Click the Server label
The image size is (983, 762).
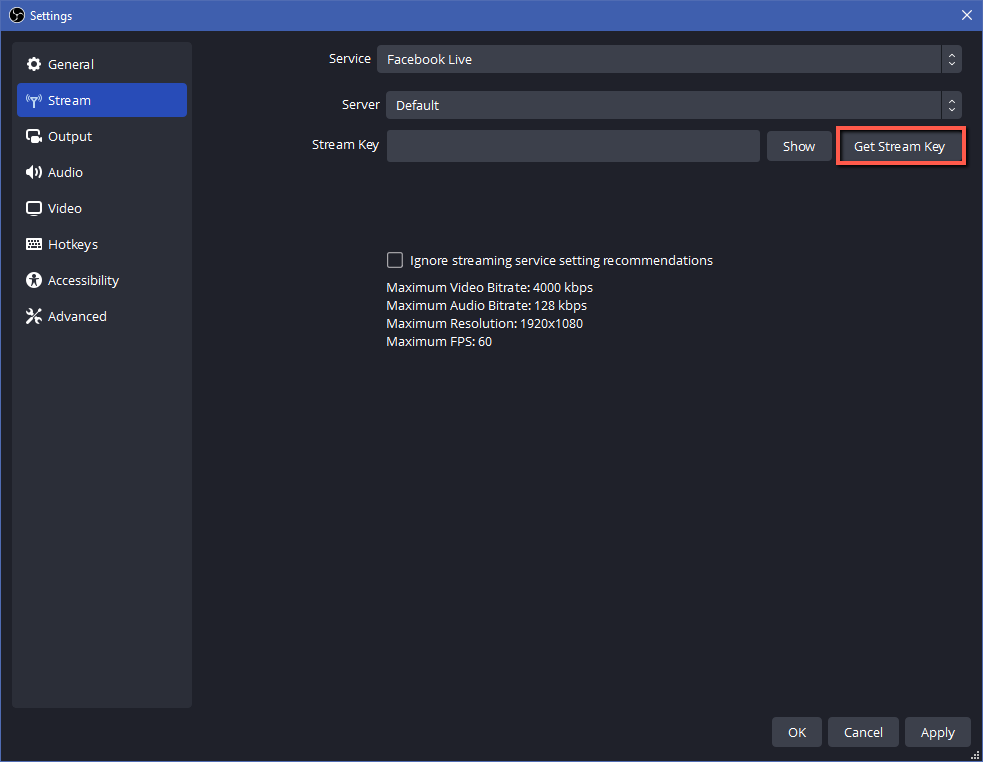pyautogui.click(x=360, y=105)
